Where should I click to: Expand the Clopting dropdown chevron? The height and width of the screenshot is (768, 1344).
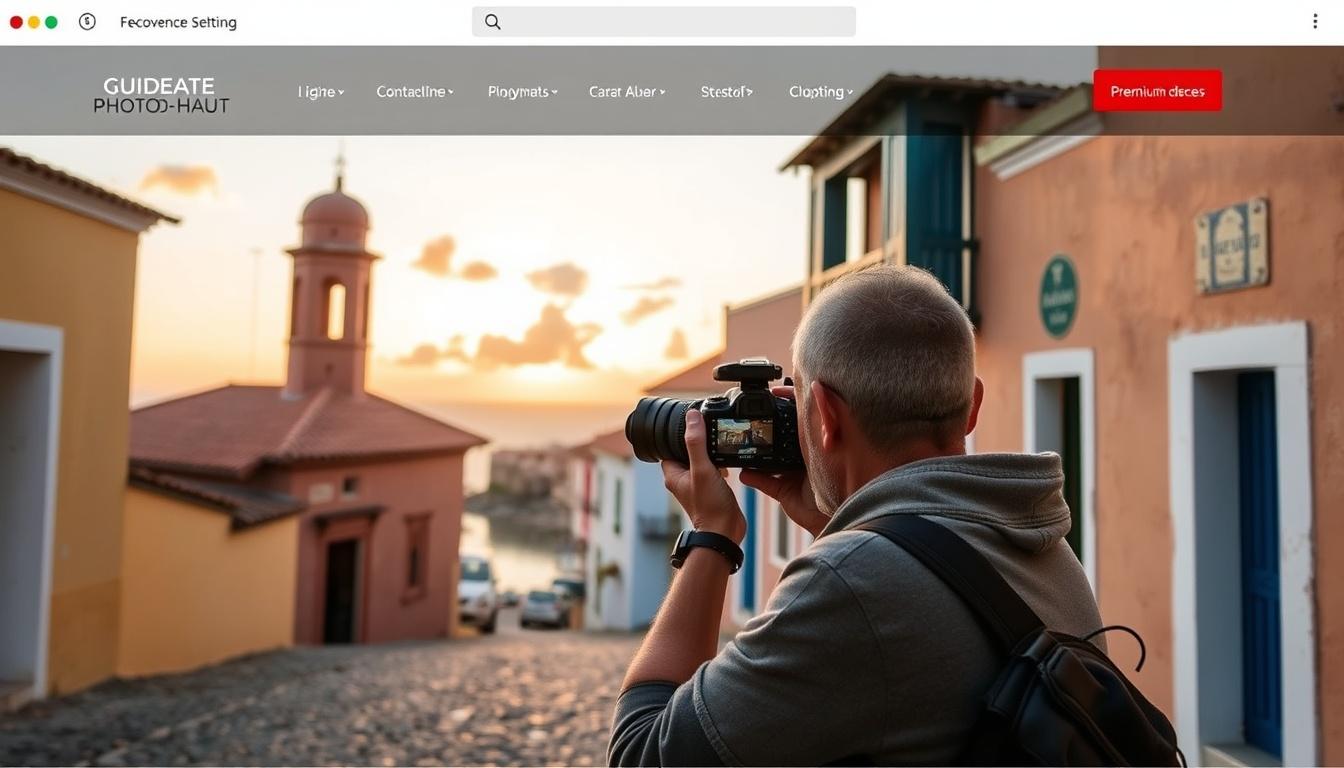[x=850, y=92]
